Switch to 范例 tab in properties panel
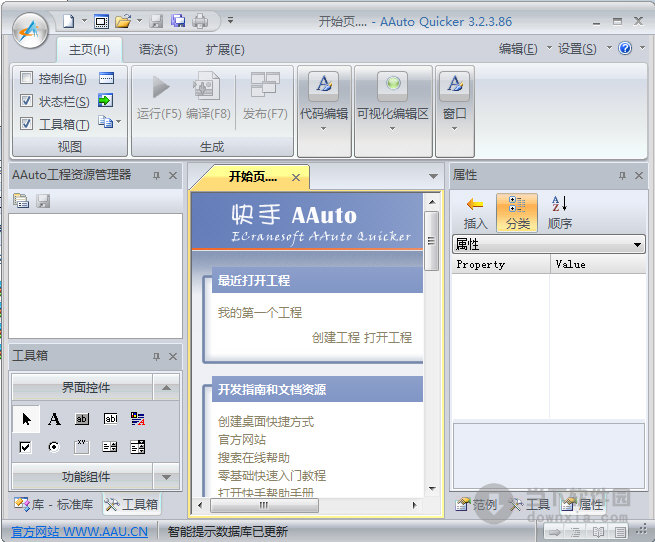Image resolution: width=655 pixels, height=542 pixels. tap(477, 505)
